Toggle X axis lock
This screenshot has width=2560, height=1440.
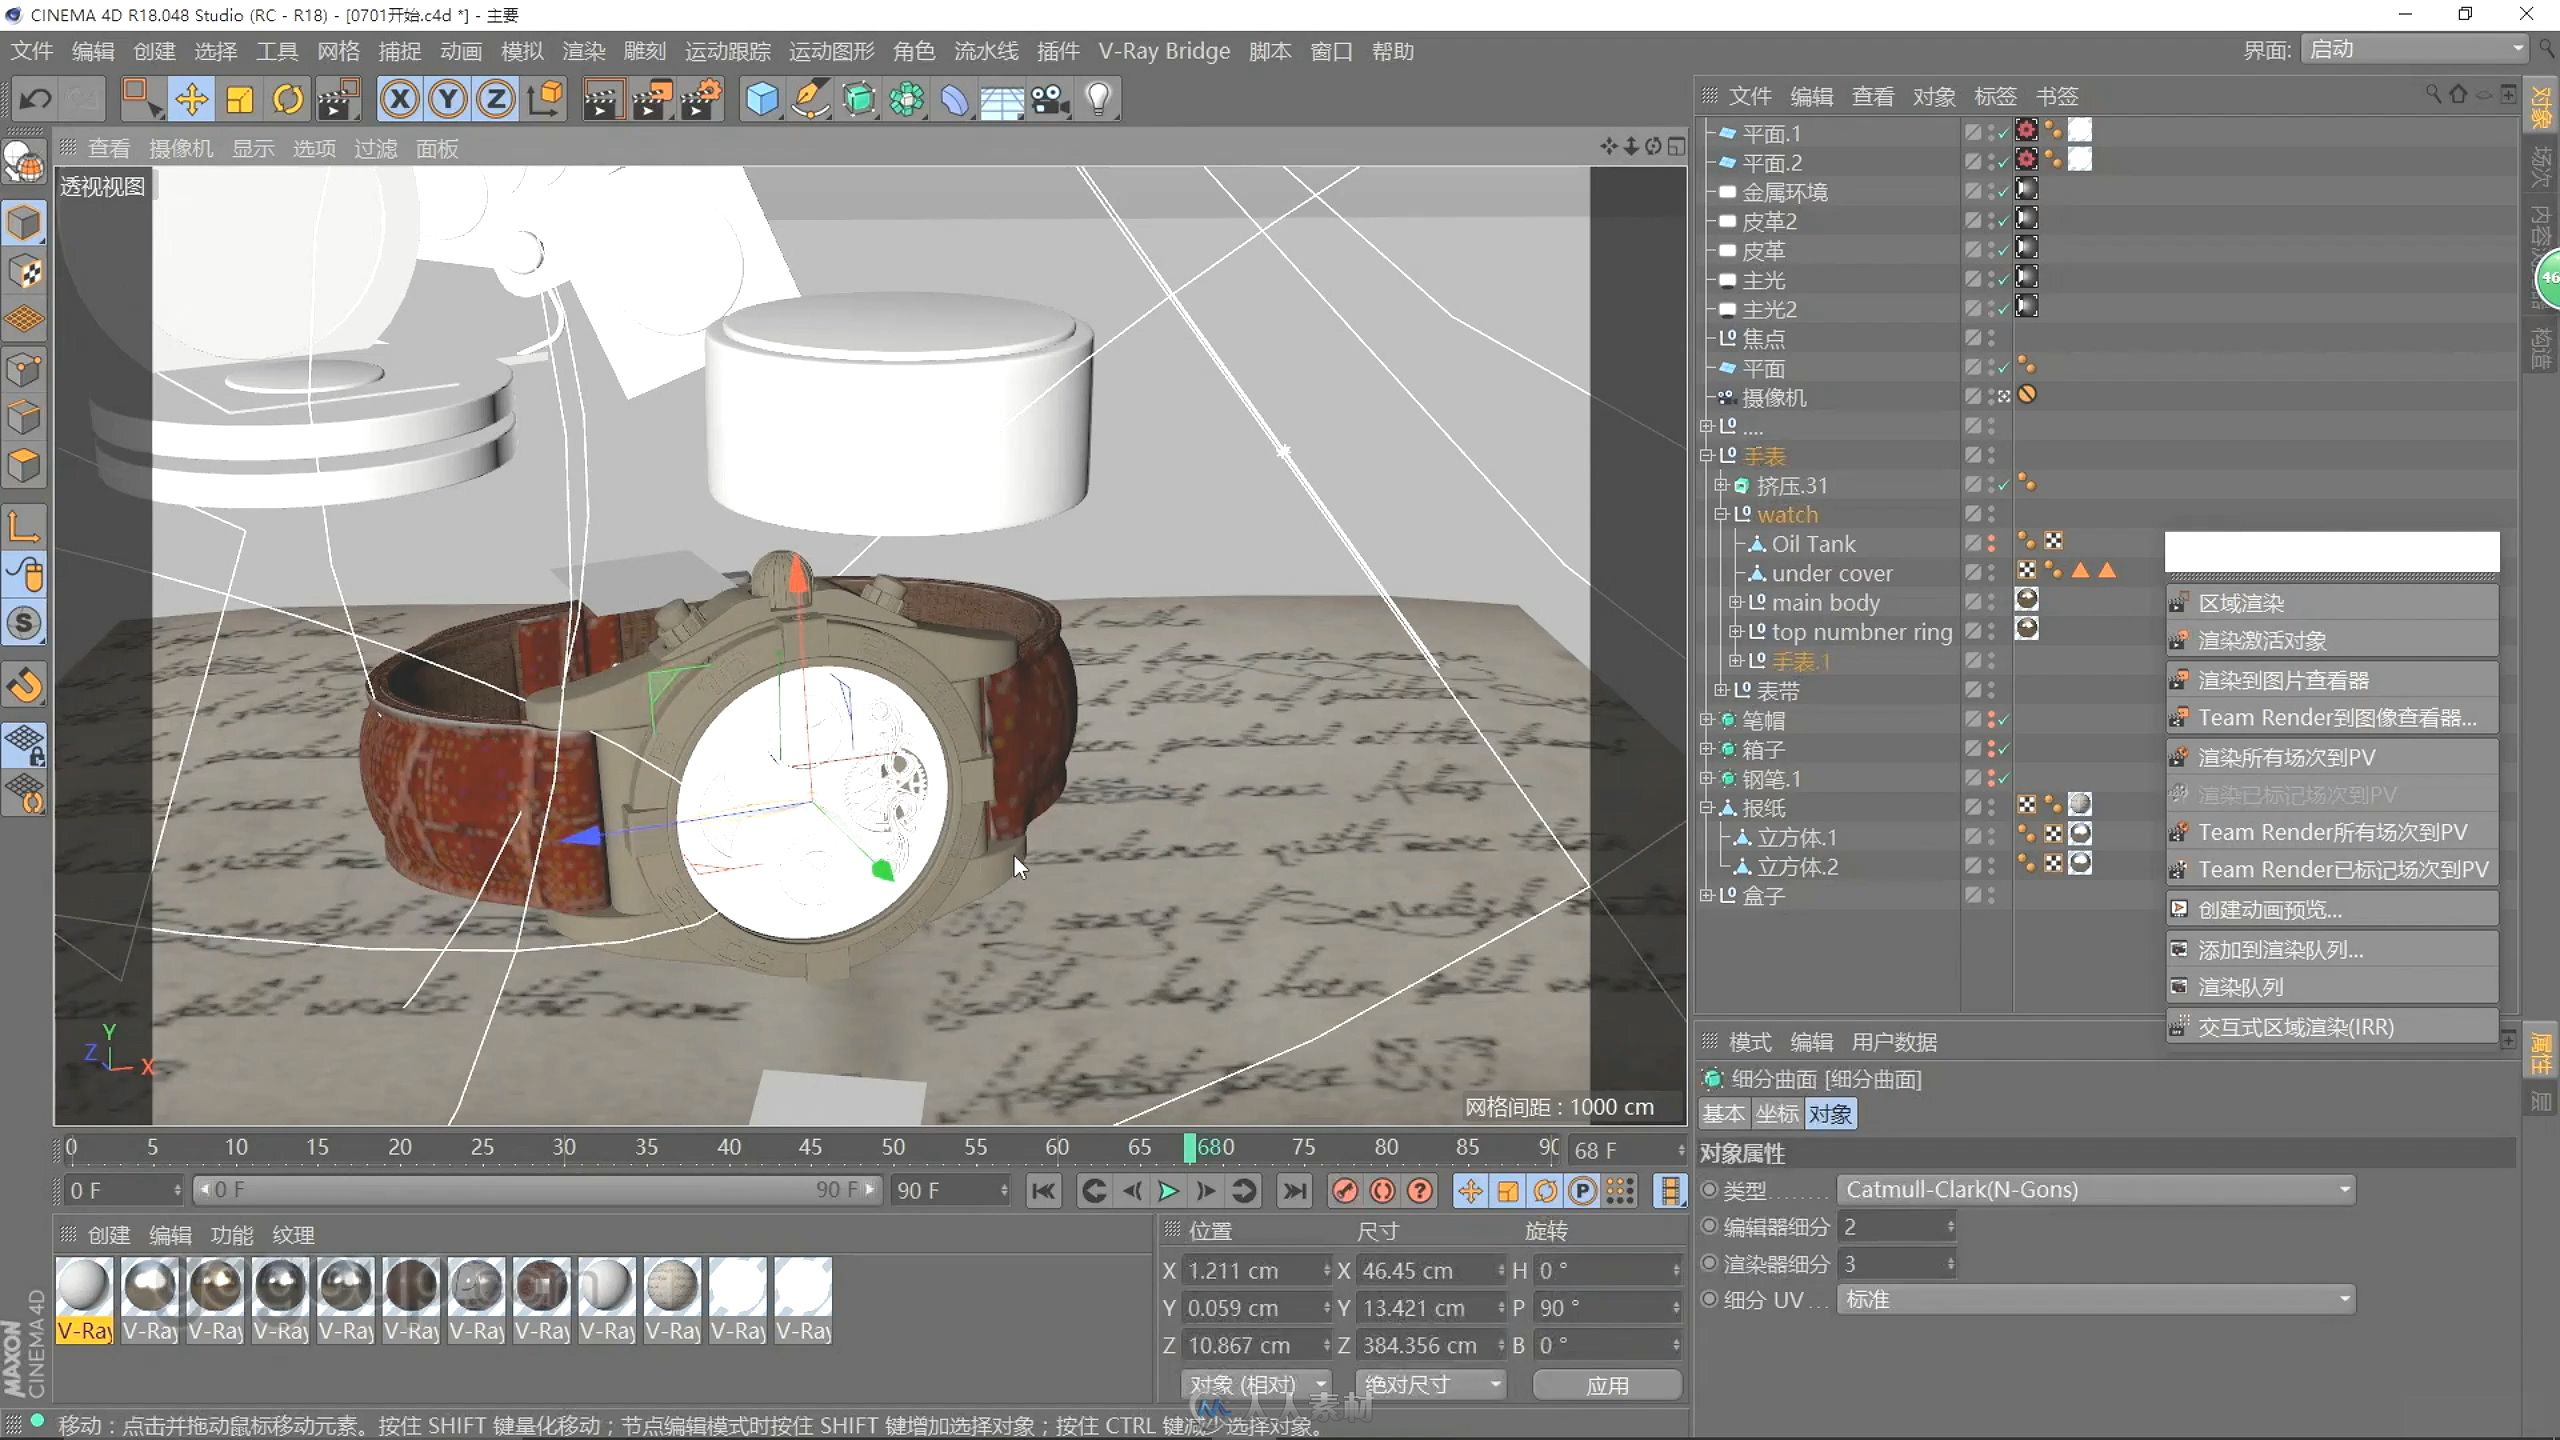[399, 99]
